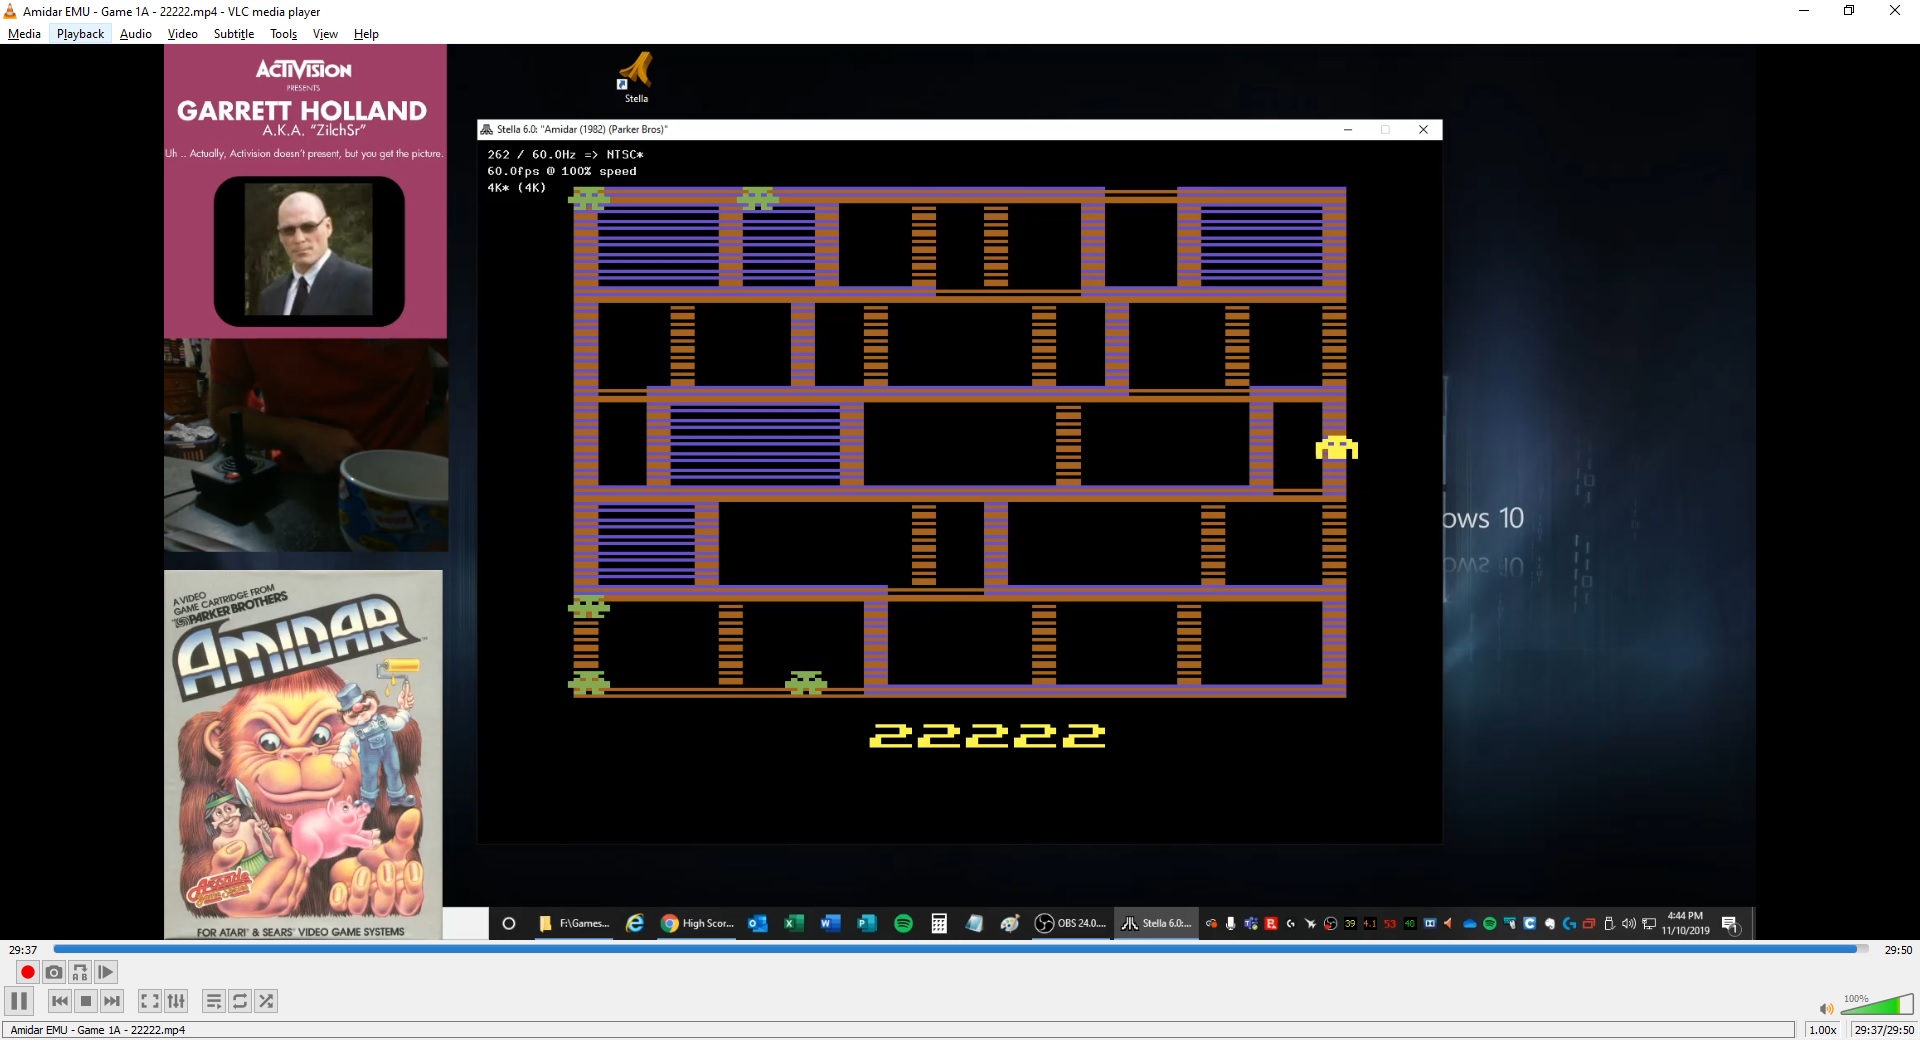Toggle loop repeat mode
Image resolution: width=1920 pixels, height=1040 pixels.
click(240, 1001)
